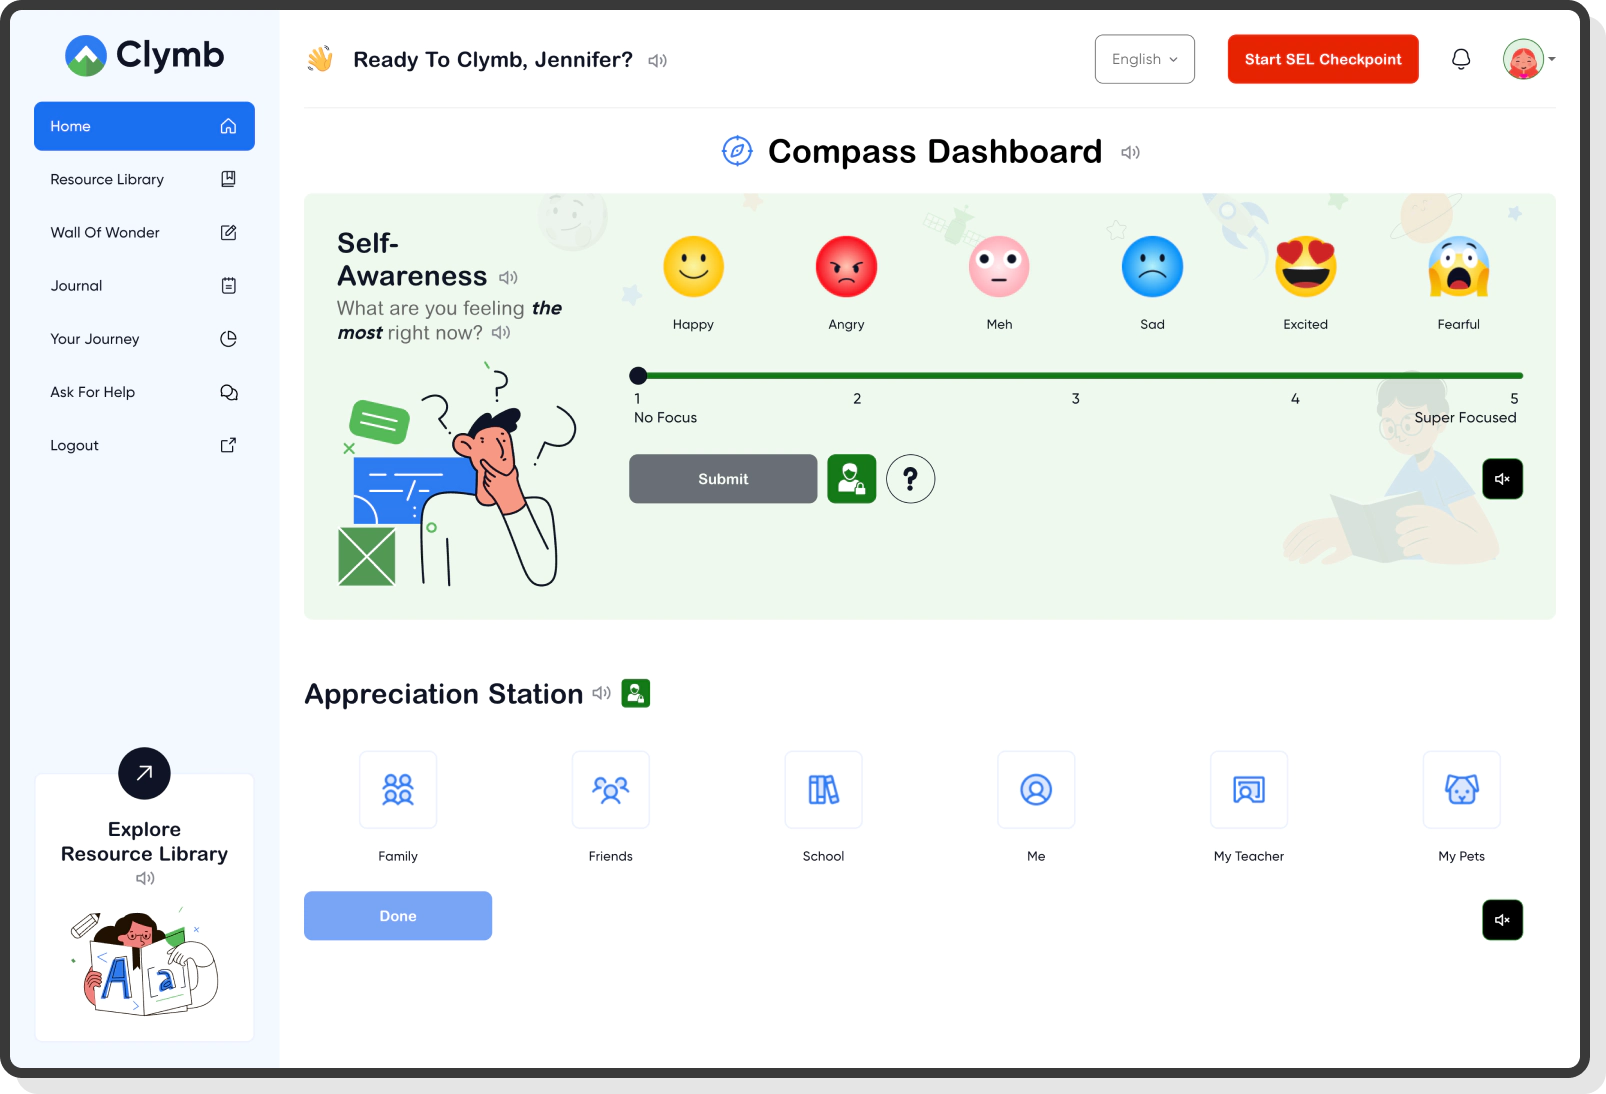
Task: Select the School appreciation category
Action: click(x=823, y=790)
